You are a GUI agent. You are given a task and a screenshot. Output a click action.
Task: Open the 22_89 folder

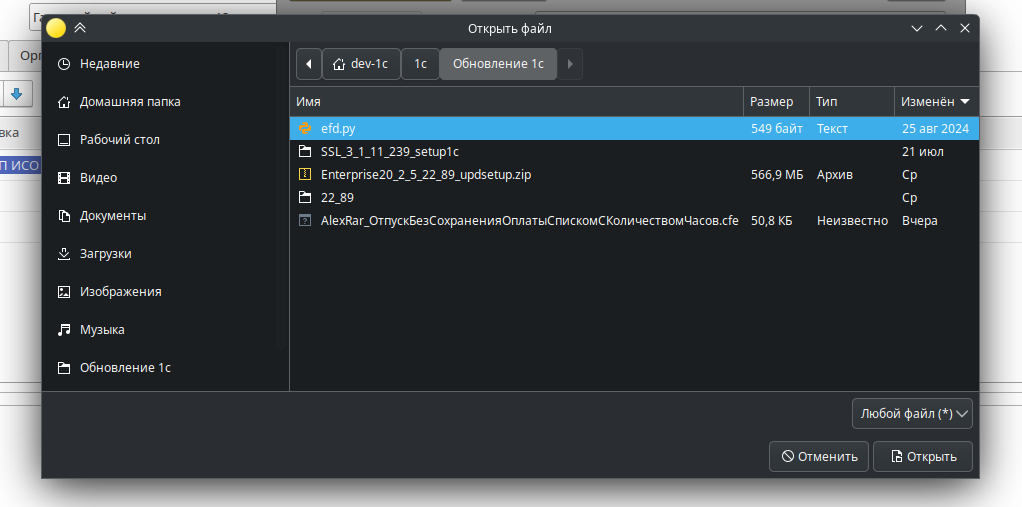337,197
